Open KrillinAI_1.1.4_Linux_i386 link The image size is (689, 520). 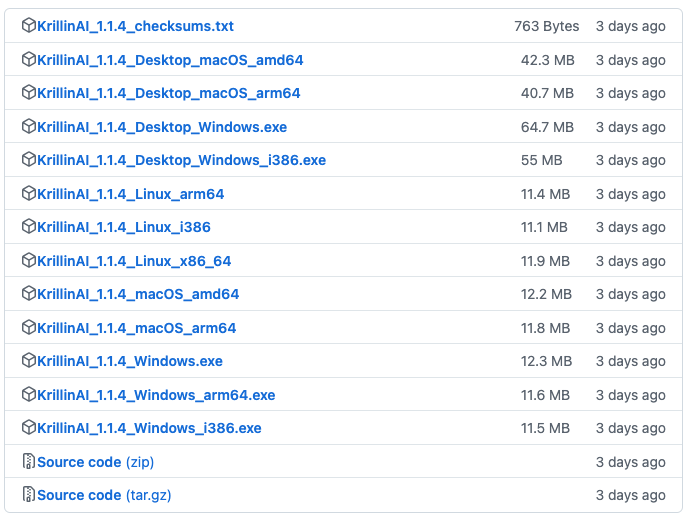pyautogui.click(x=124, y=227)
